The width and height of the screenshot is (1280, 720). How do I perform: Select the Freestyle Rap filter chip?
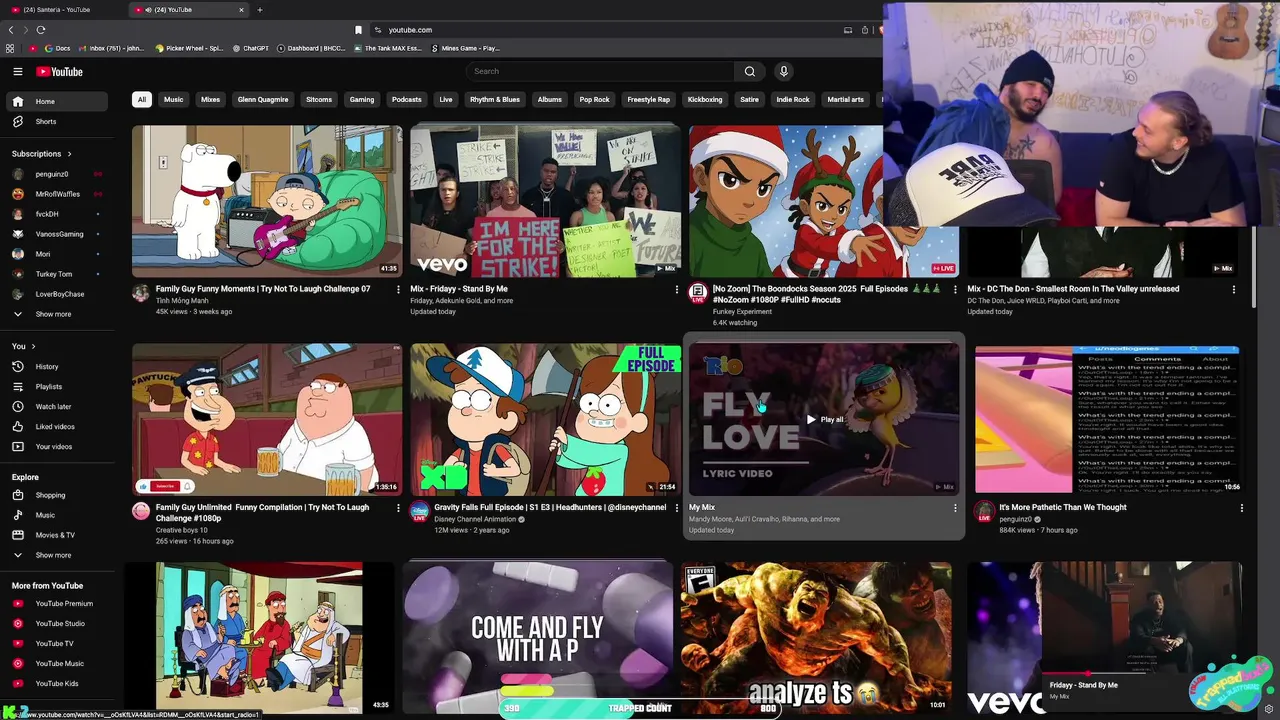[x=649, y=99]
